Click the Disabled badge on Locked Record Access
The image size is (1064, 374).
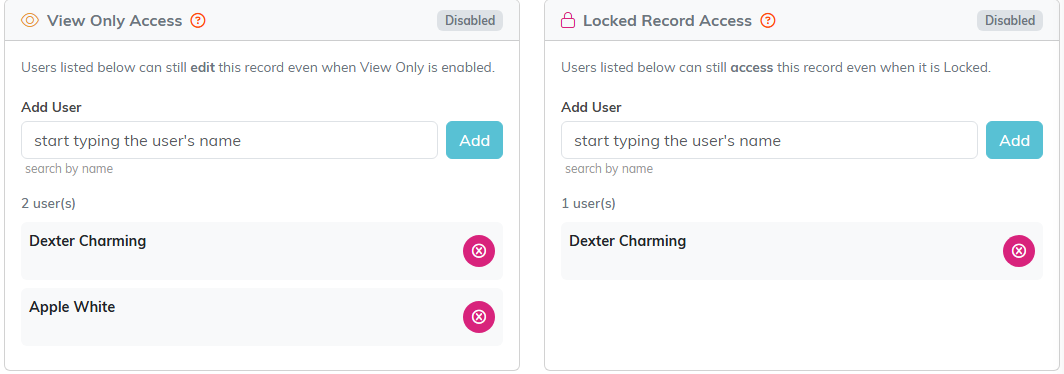[x=1010, y=20]
